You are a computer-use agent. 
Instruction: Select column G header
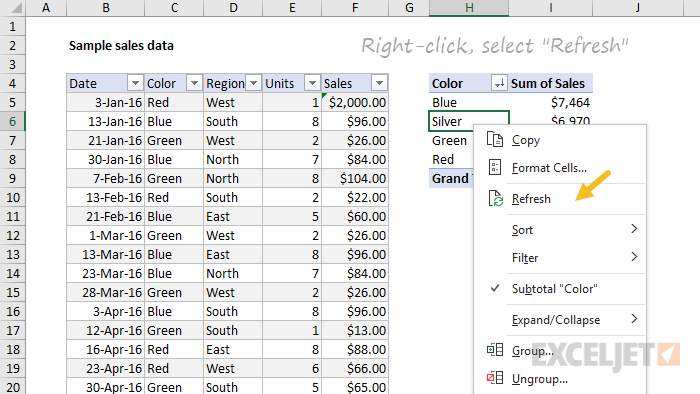point(409,8)
